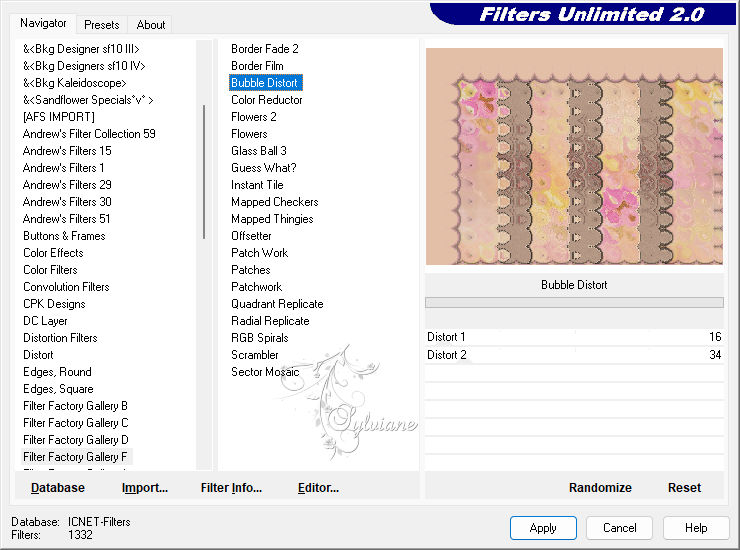Select the Mapped Checkers filter
Image resolution: width=740 pixels, height=550 pixels.
coord(275,202)
